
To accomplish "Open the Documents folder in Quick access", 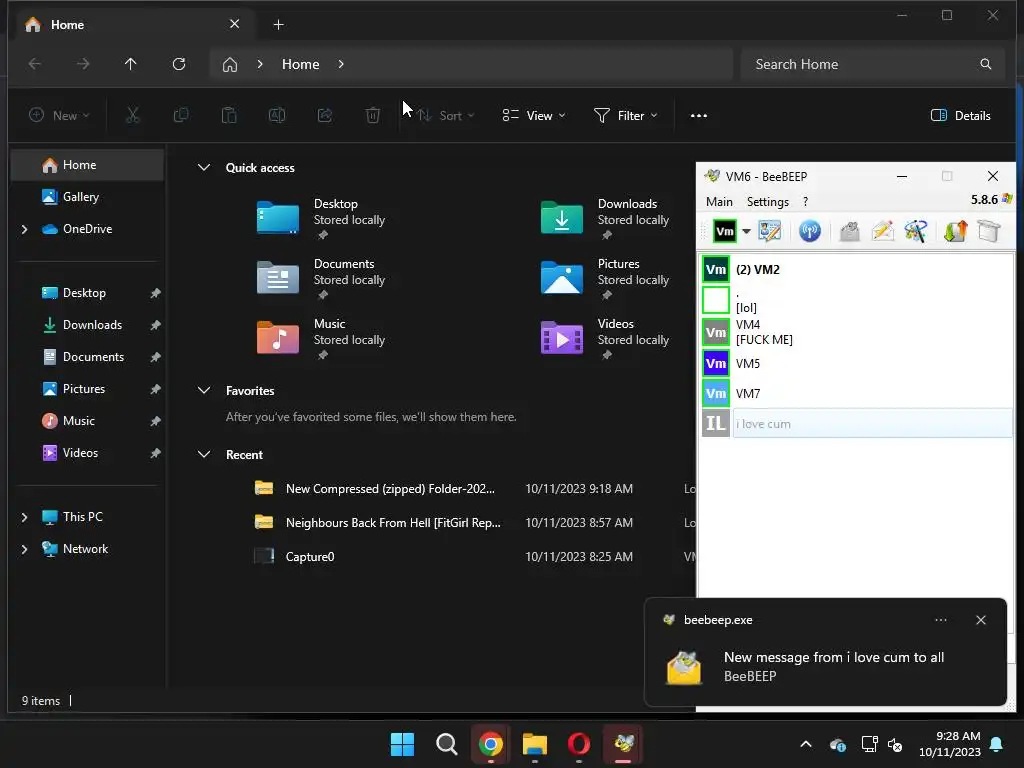I will coord(321,278).
